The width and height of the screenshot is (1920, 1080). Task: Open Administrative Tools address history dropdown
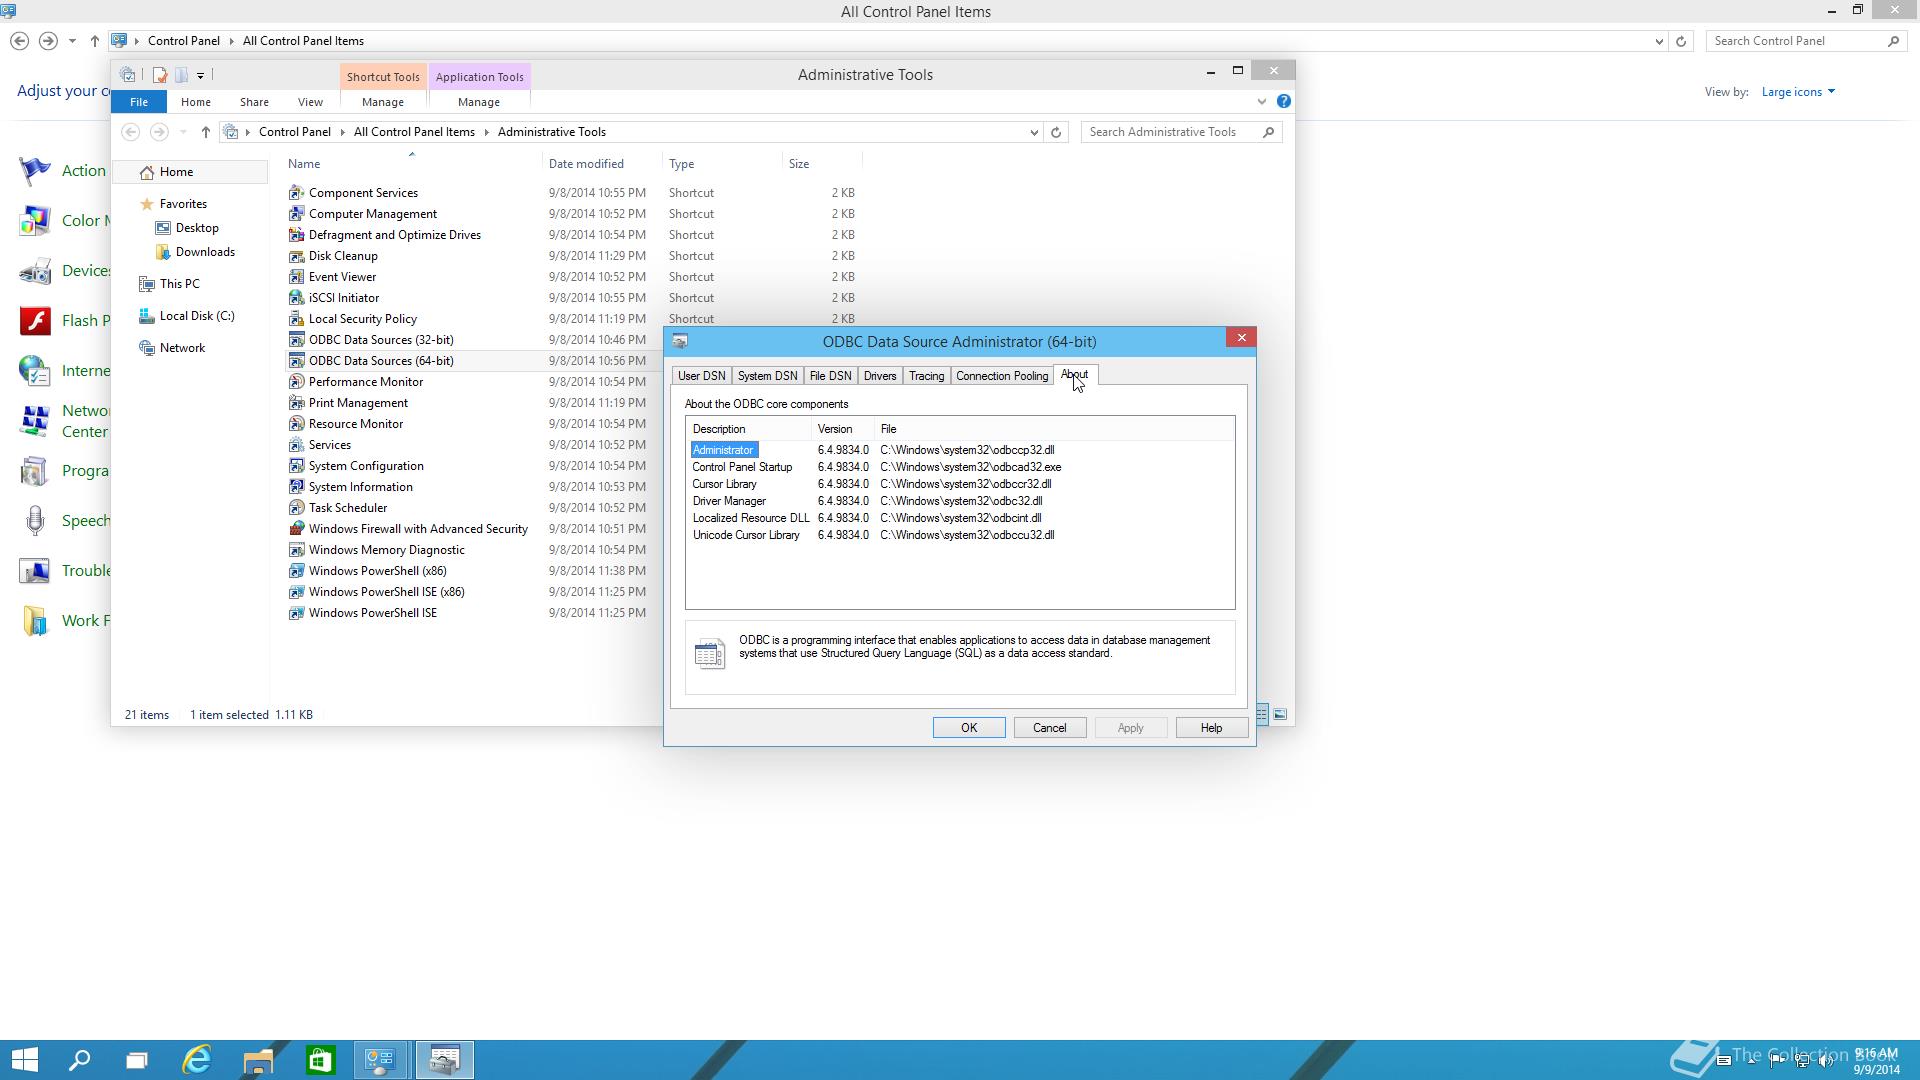(1034, 132)
